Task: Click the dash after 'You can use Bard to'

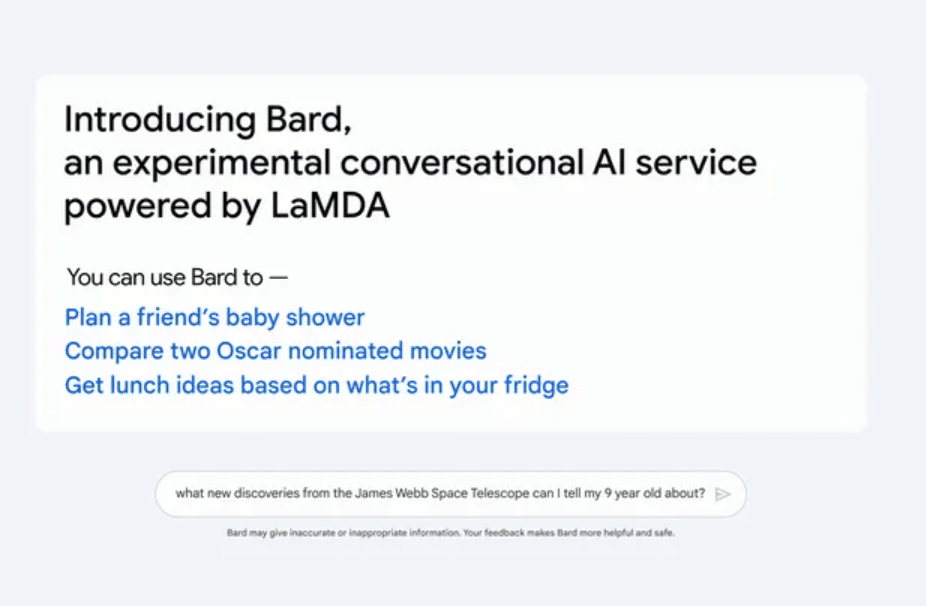Action: coord(279,277)
